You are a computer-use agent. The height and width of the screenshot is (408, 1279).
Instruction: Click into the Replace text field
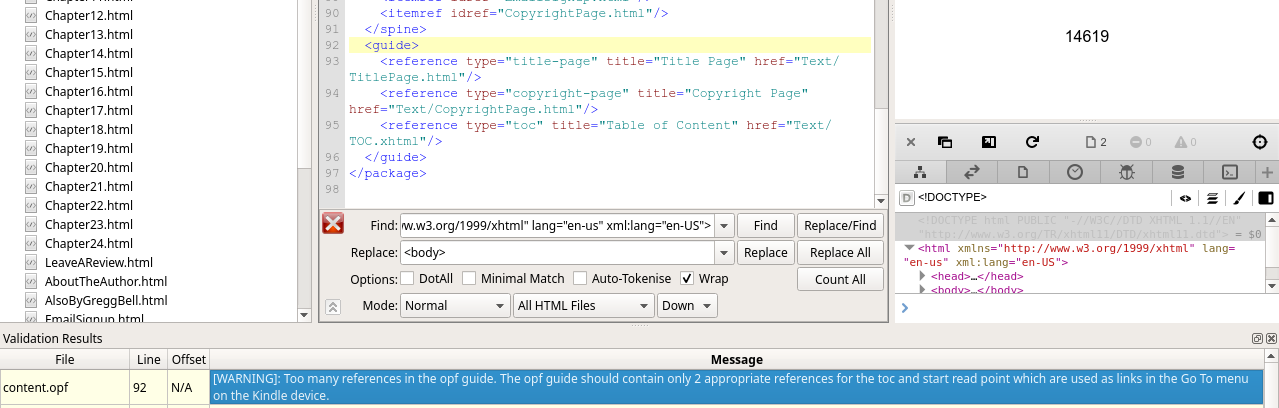(557, 253)
